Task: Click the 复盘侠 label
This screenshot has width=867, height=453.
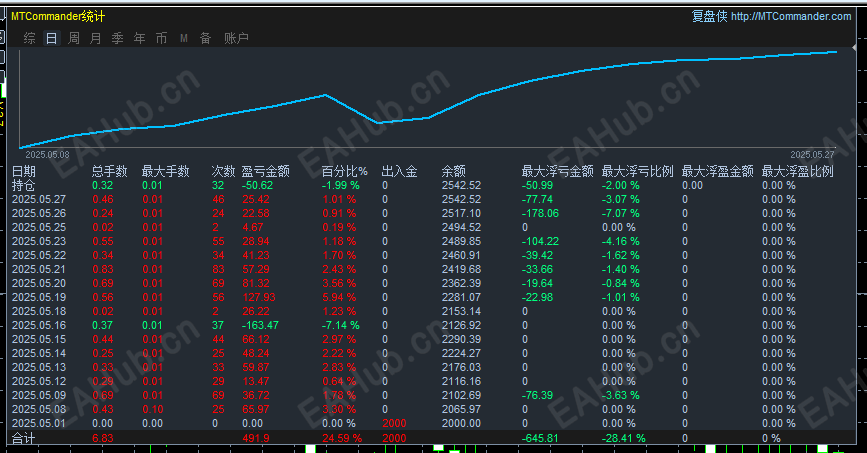Action: coord(709,17)
